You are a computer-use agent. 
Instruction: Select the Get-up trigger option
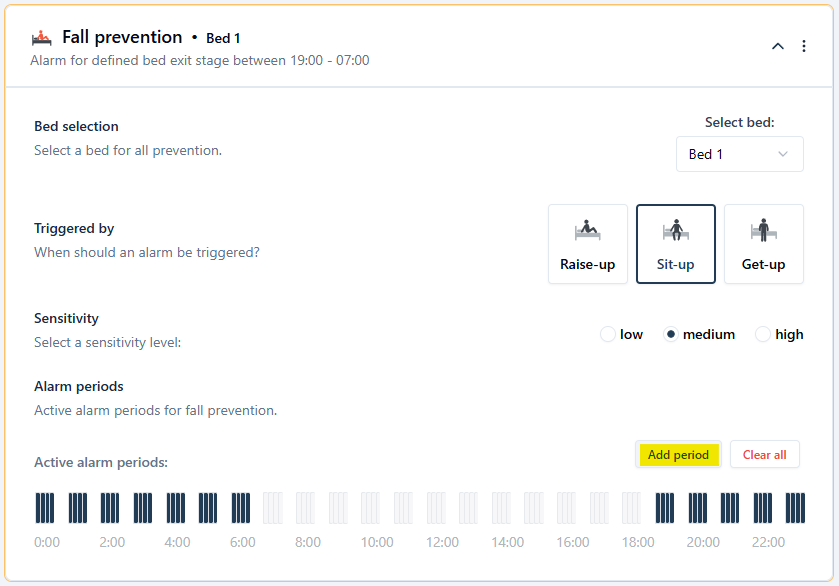763,244
